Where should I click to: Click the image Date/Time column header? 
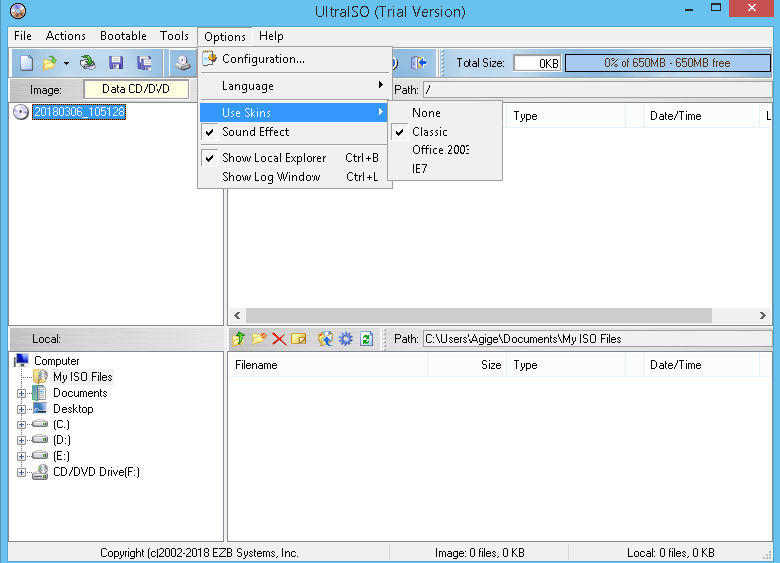[700, 116]
